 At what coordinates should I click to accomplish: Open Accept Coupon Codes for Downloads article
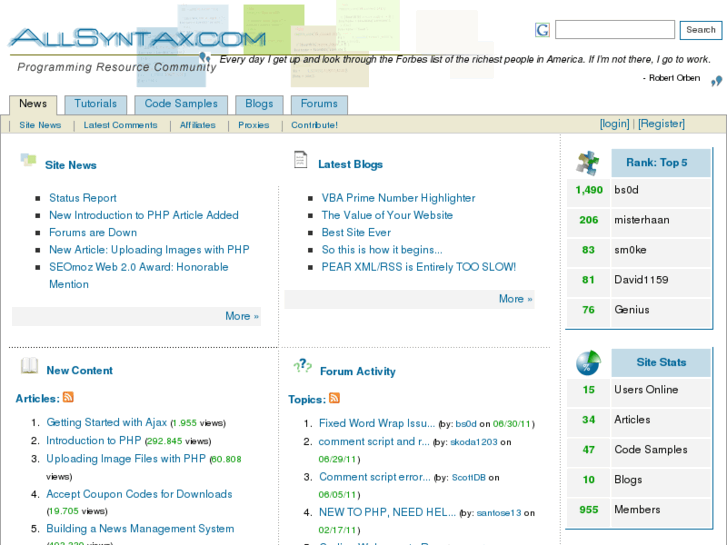[x=139, y=494]
